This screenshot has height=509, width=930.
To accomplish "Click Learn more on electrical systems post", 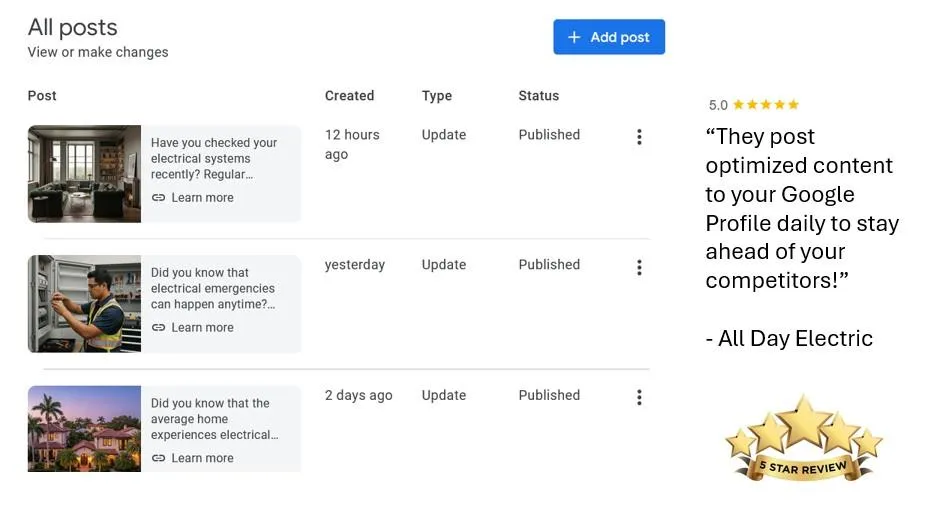I will pos(202,198).
